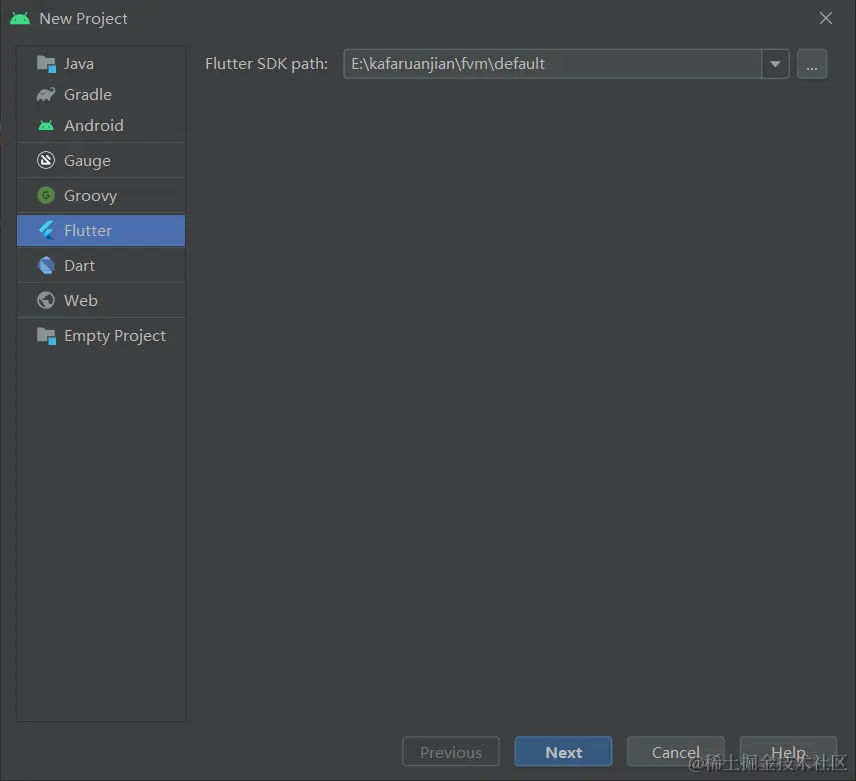Open Help for the dialog
The image size is (856, 781).
tap(788, 752)
